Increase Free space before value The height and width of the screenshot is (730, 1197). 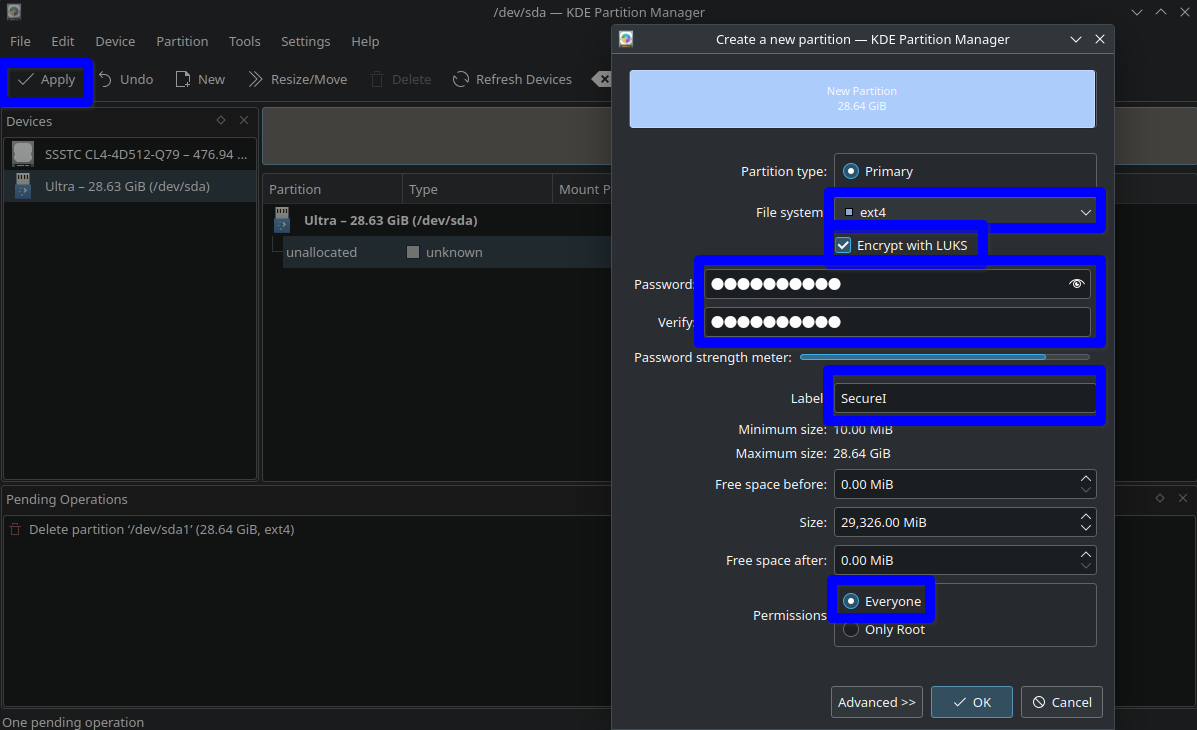pos(1086,478)
